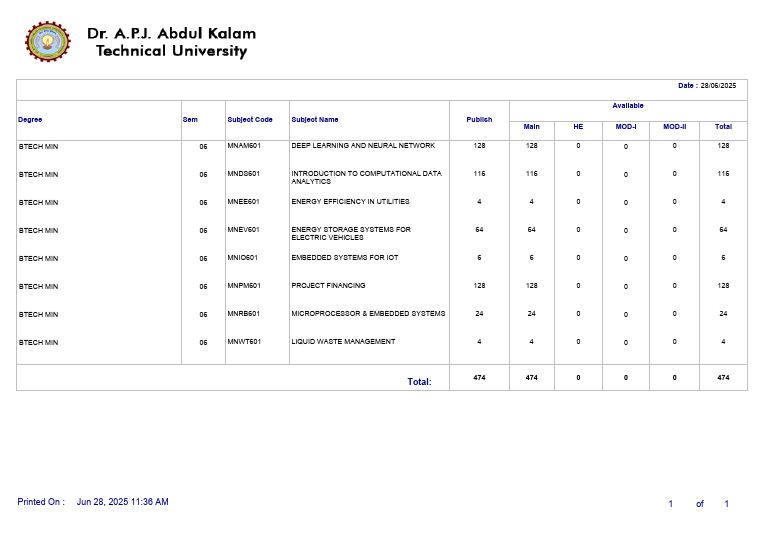Click Main value 6 in MNIO601 row
The image size is (768, 544).
point(531,258)
